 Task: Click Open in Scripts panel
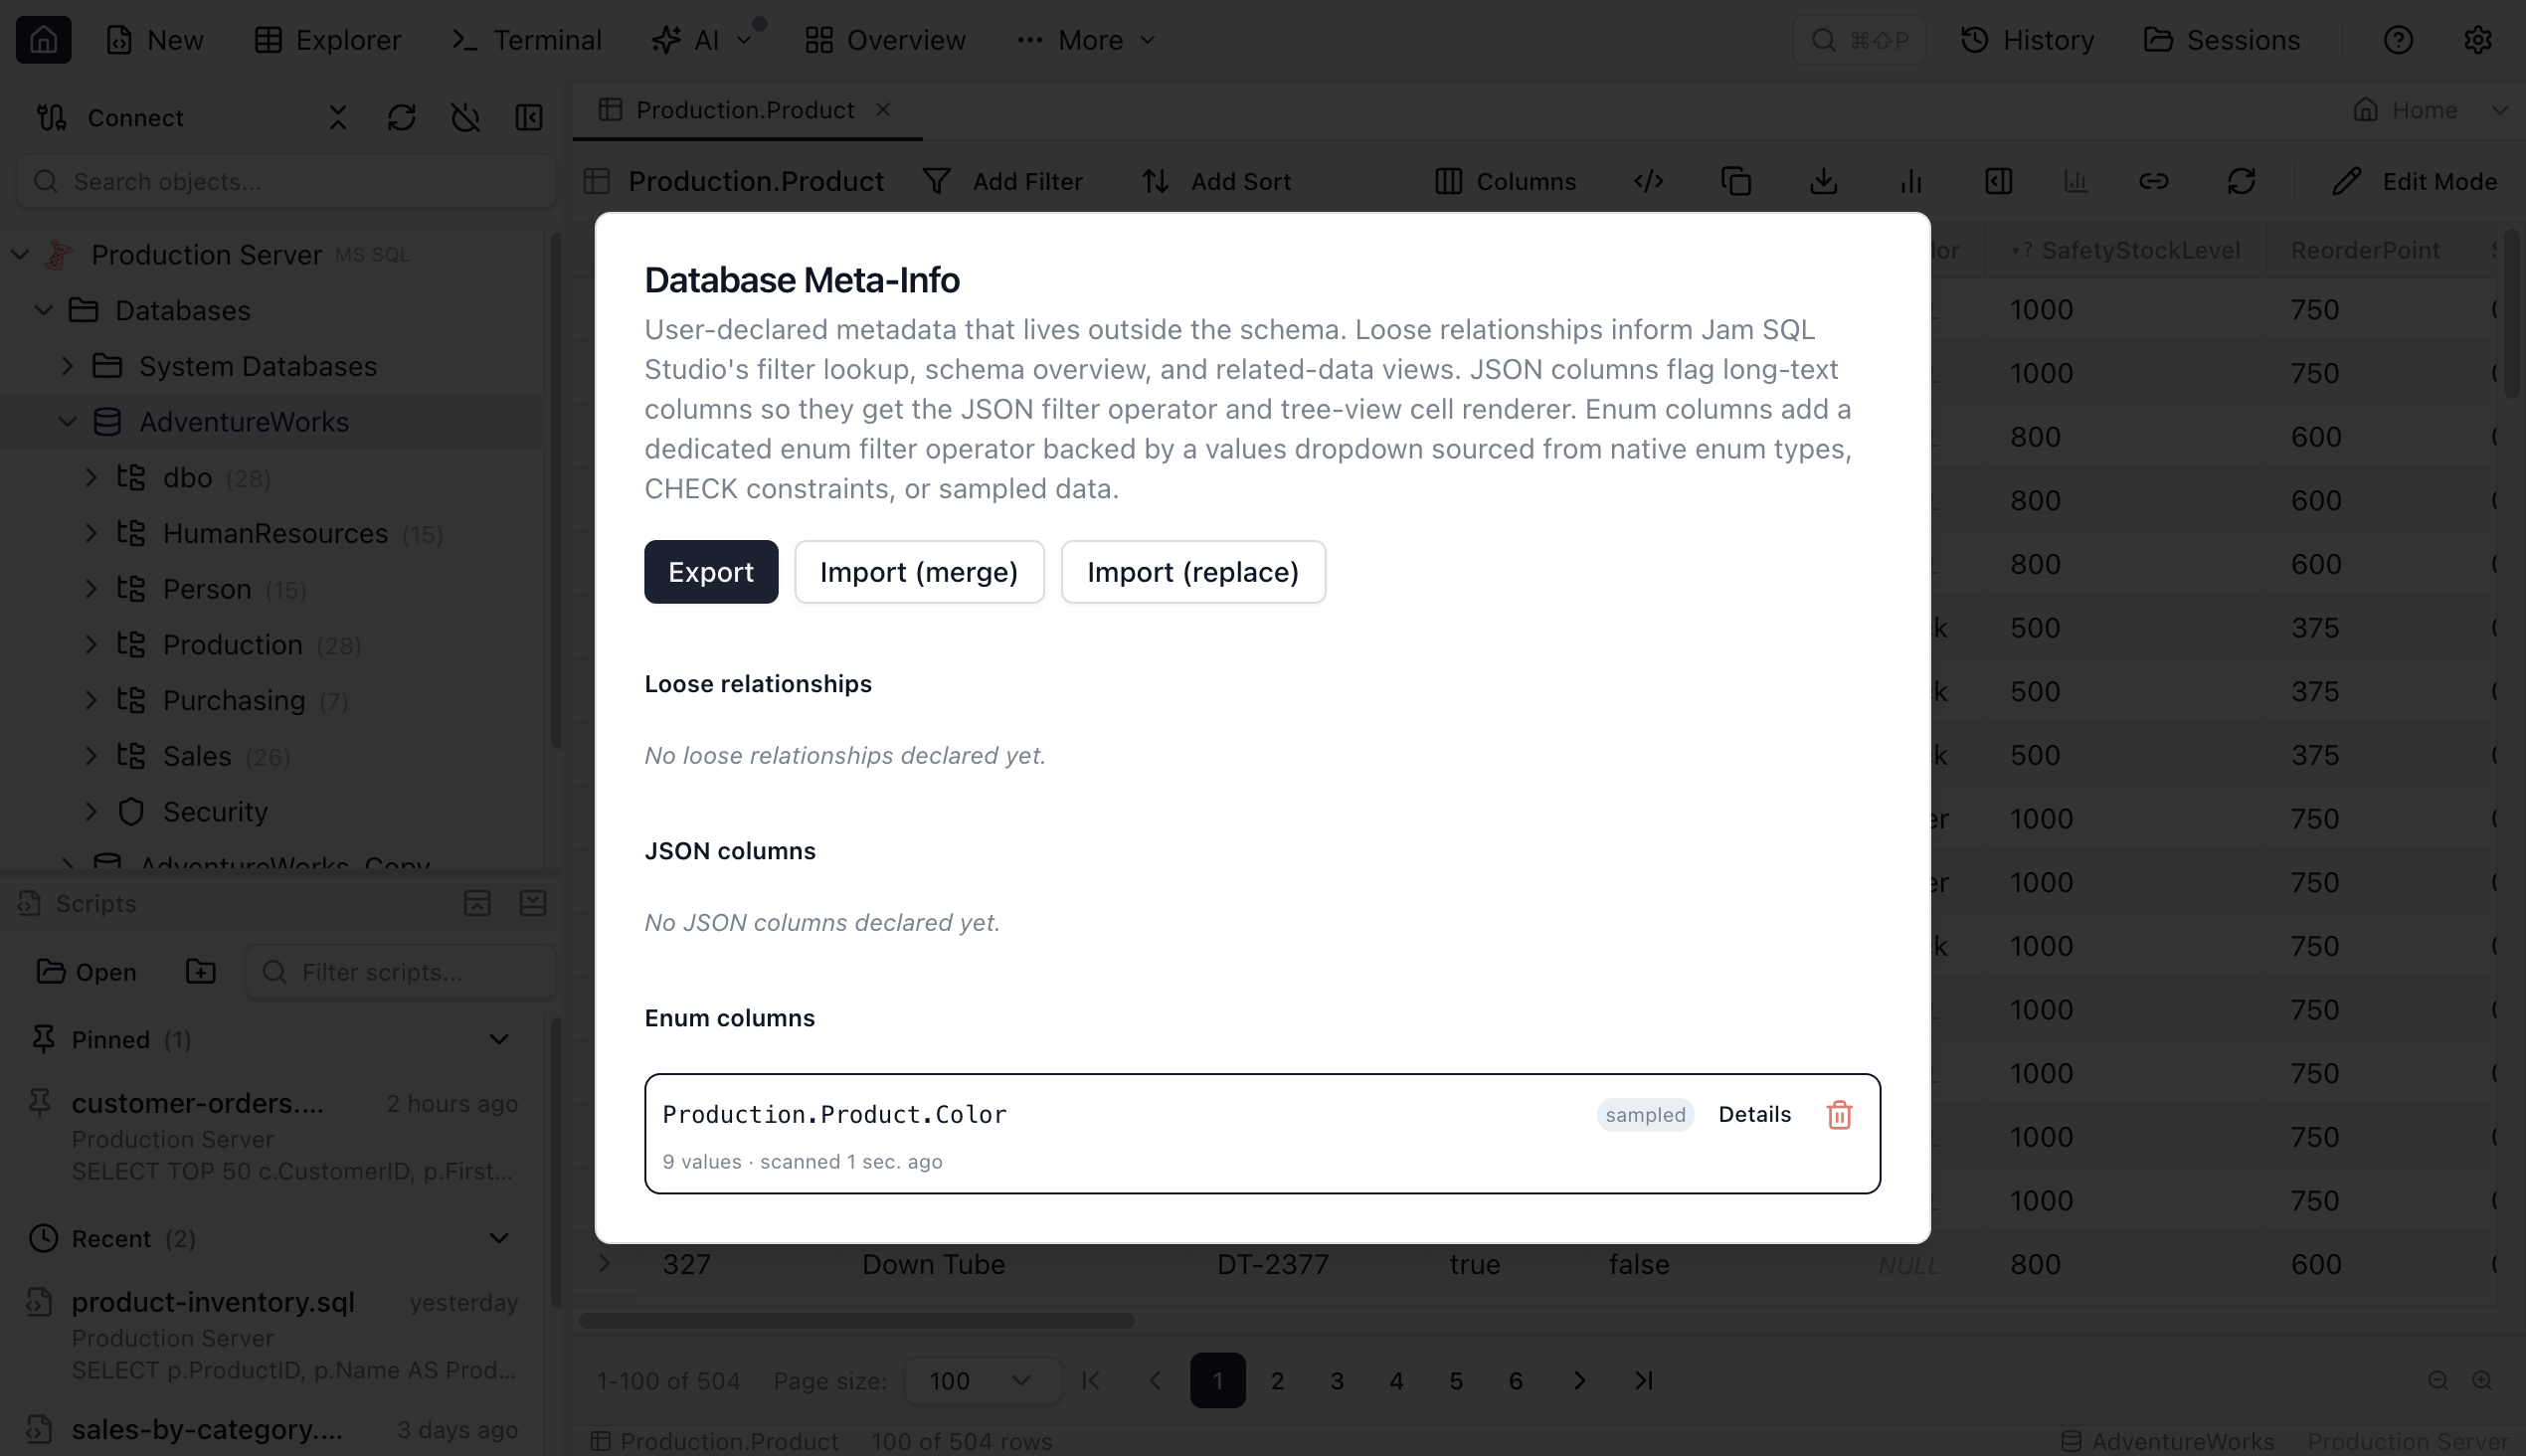tap(86, 972)
